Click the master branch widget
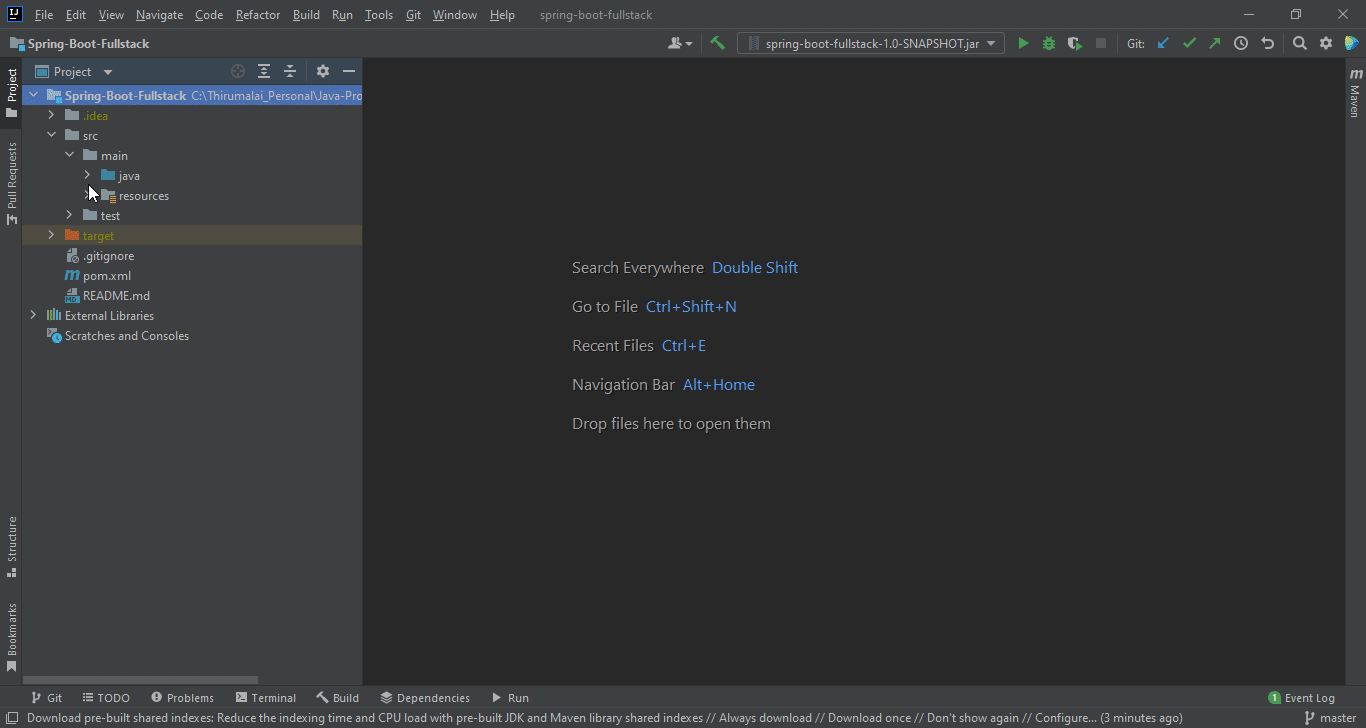This screenshot has height=728, width=1366. click(x=1331, y=718)
